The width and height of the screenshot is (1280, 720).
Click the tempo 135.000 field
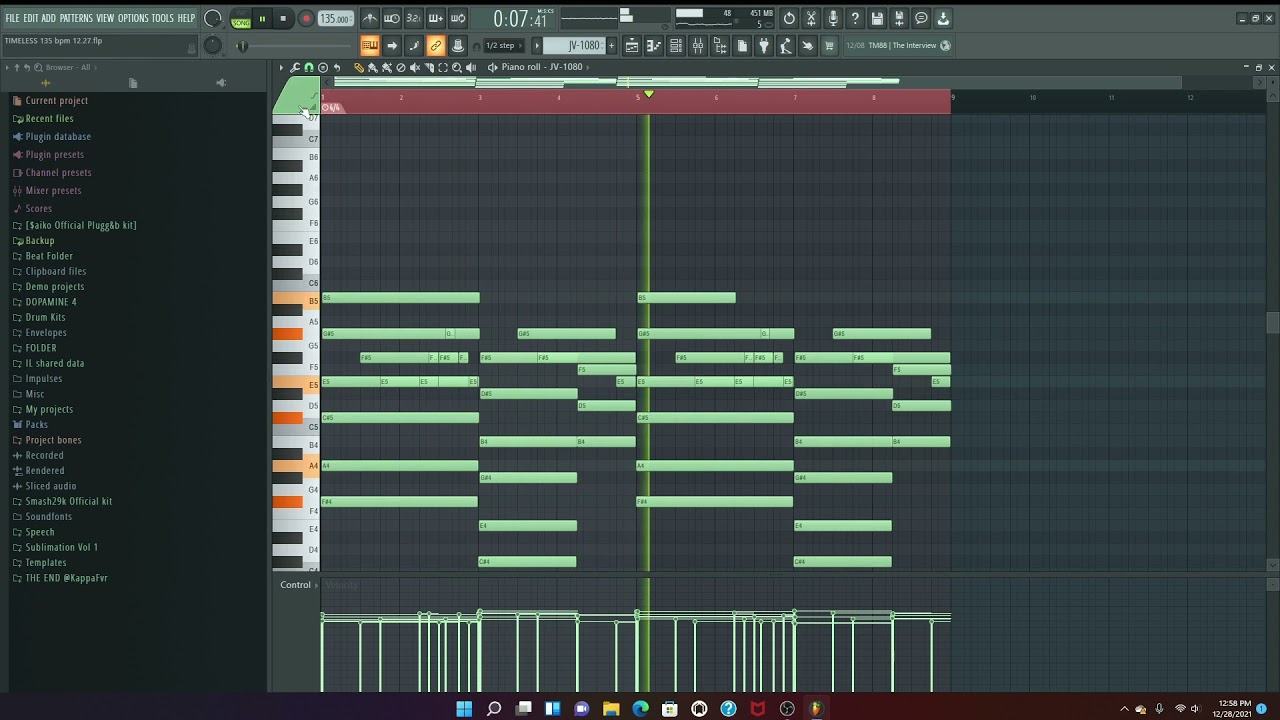click(x=335, y=18)
